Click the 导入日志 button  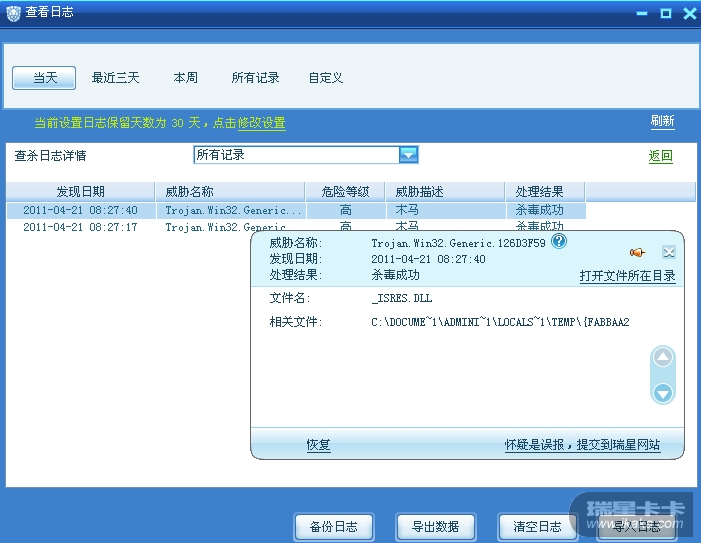point(637,527)
